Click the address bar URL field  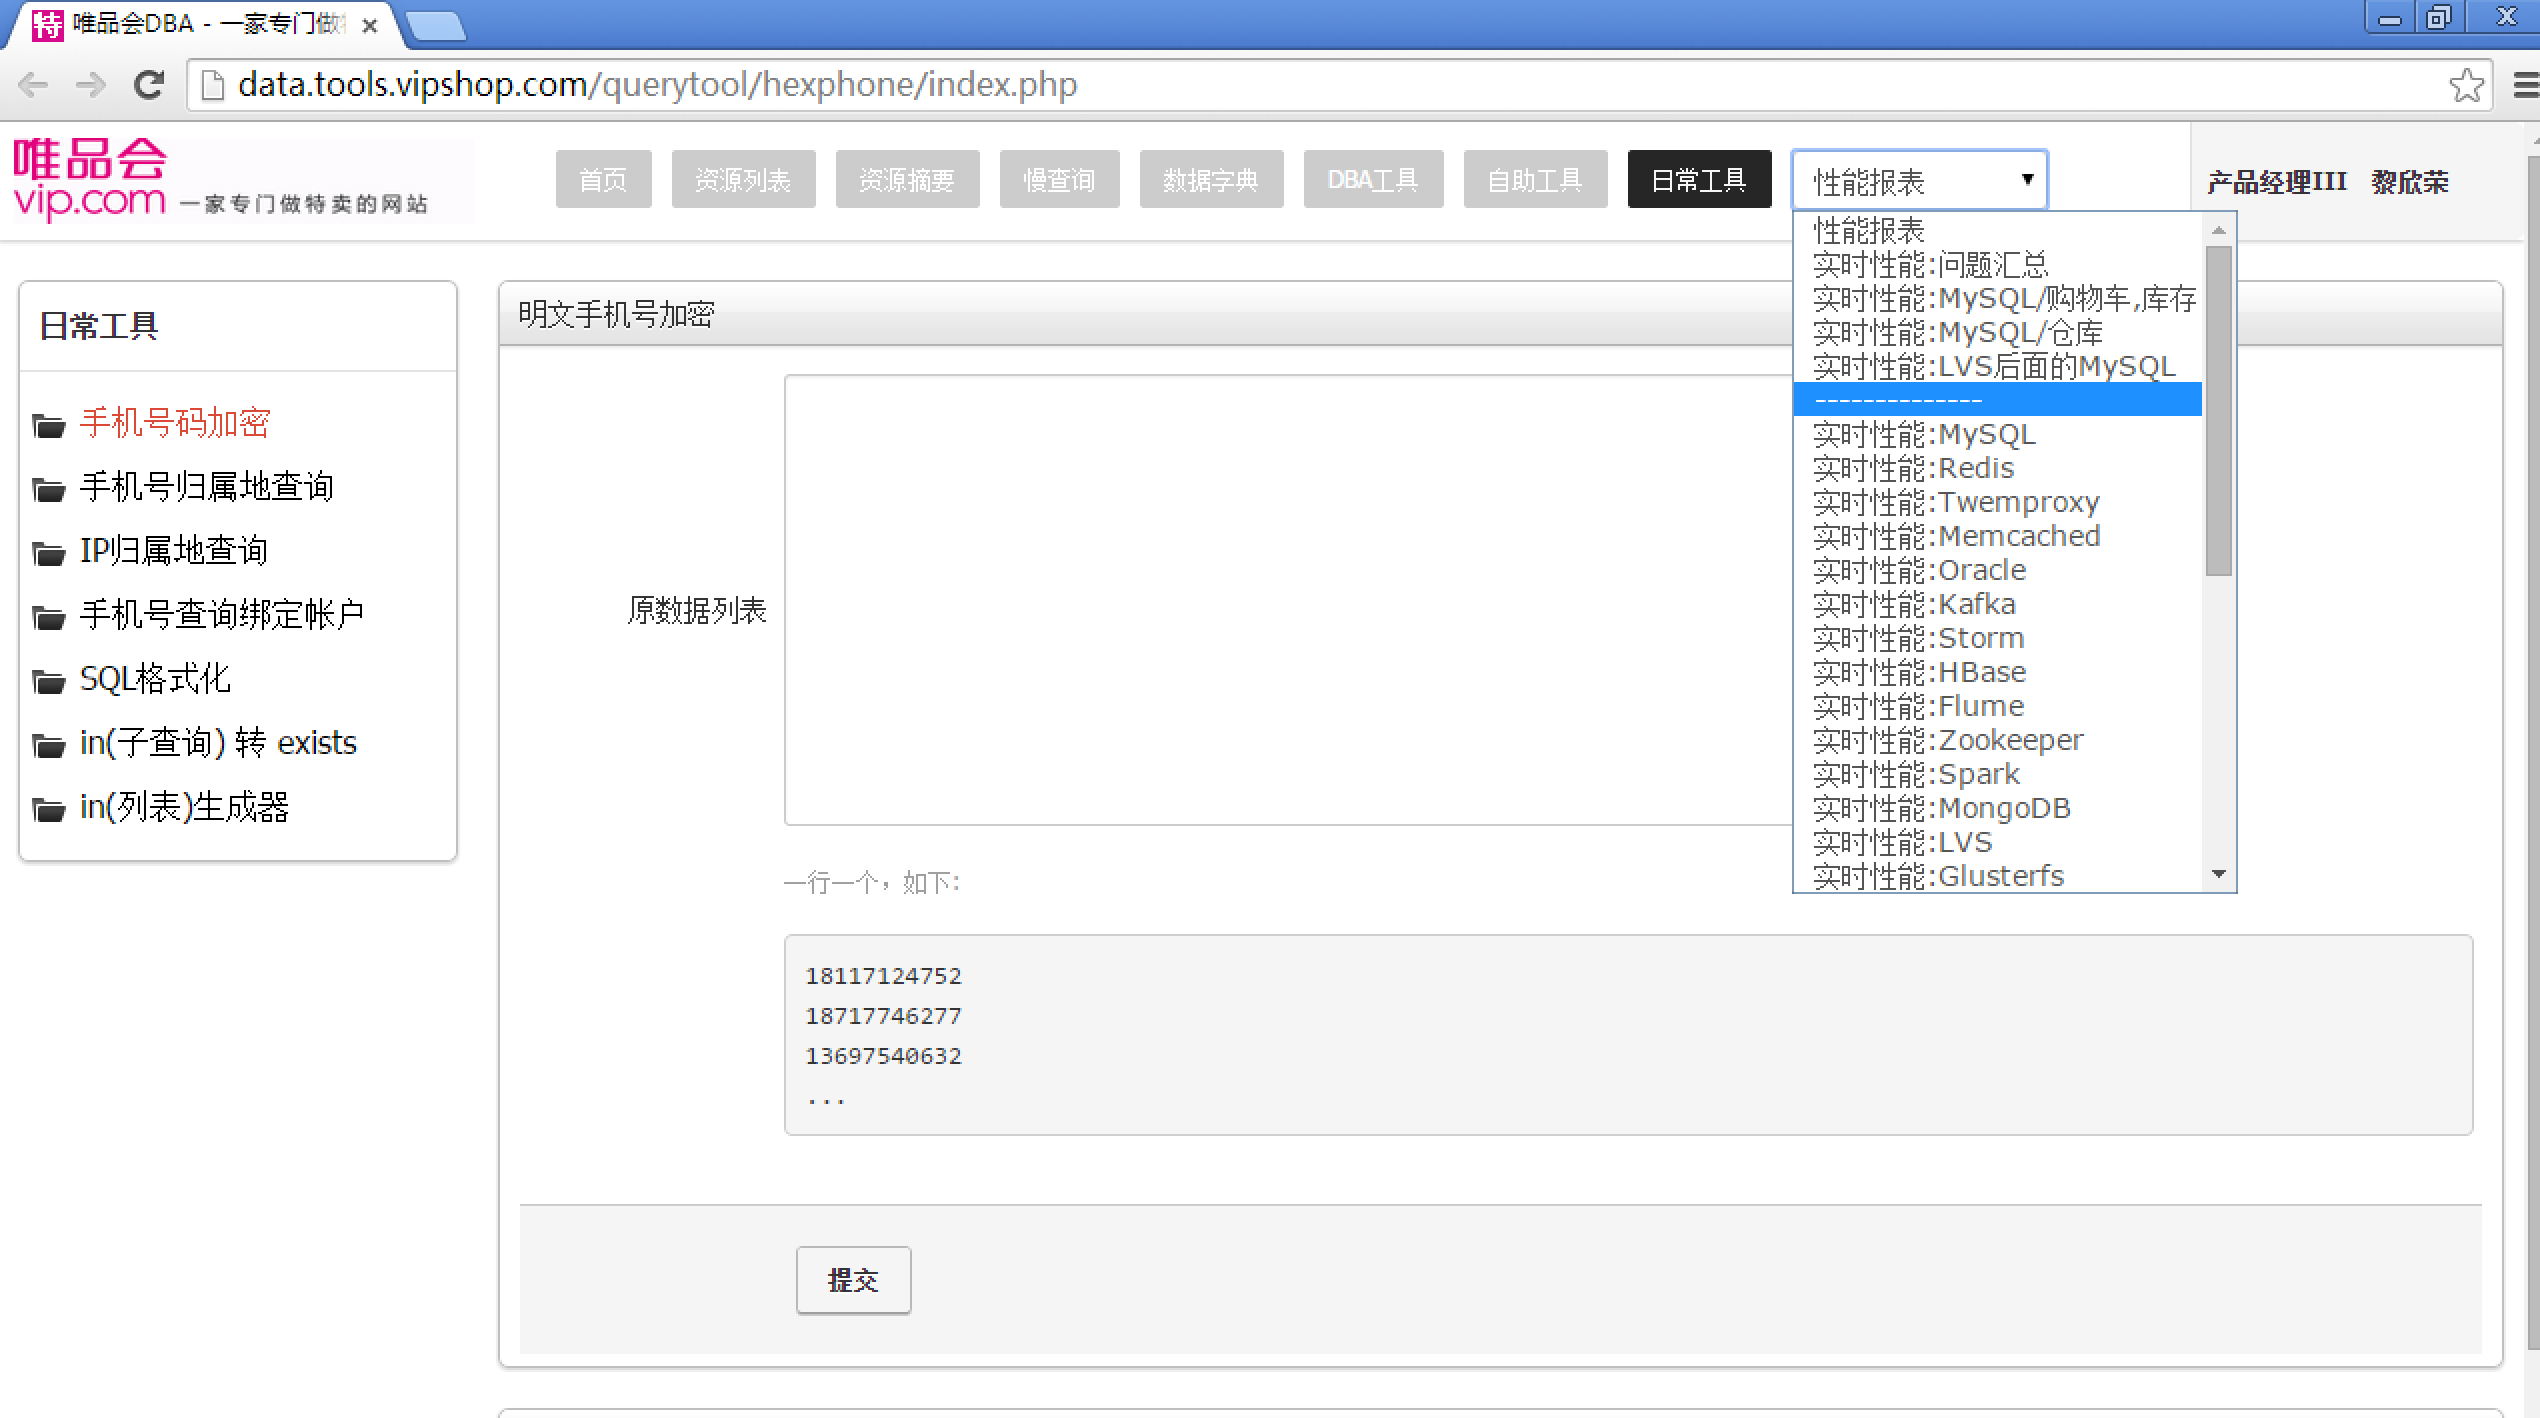pyautogui.click(x=1338, y=85)
